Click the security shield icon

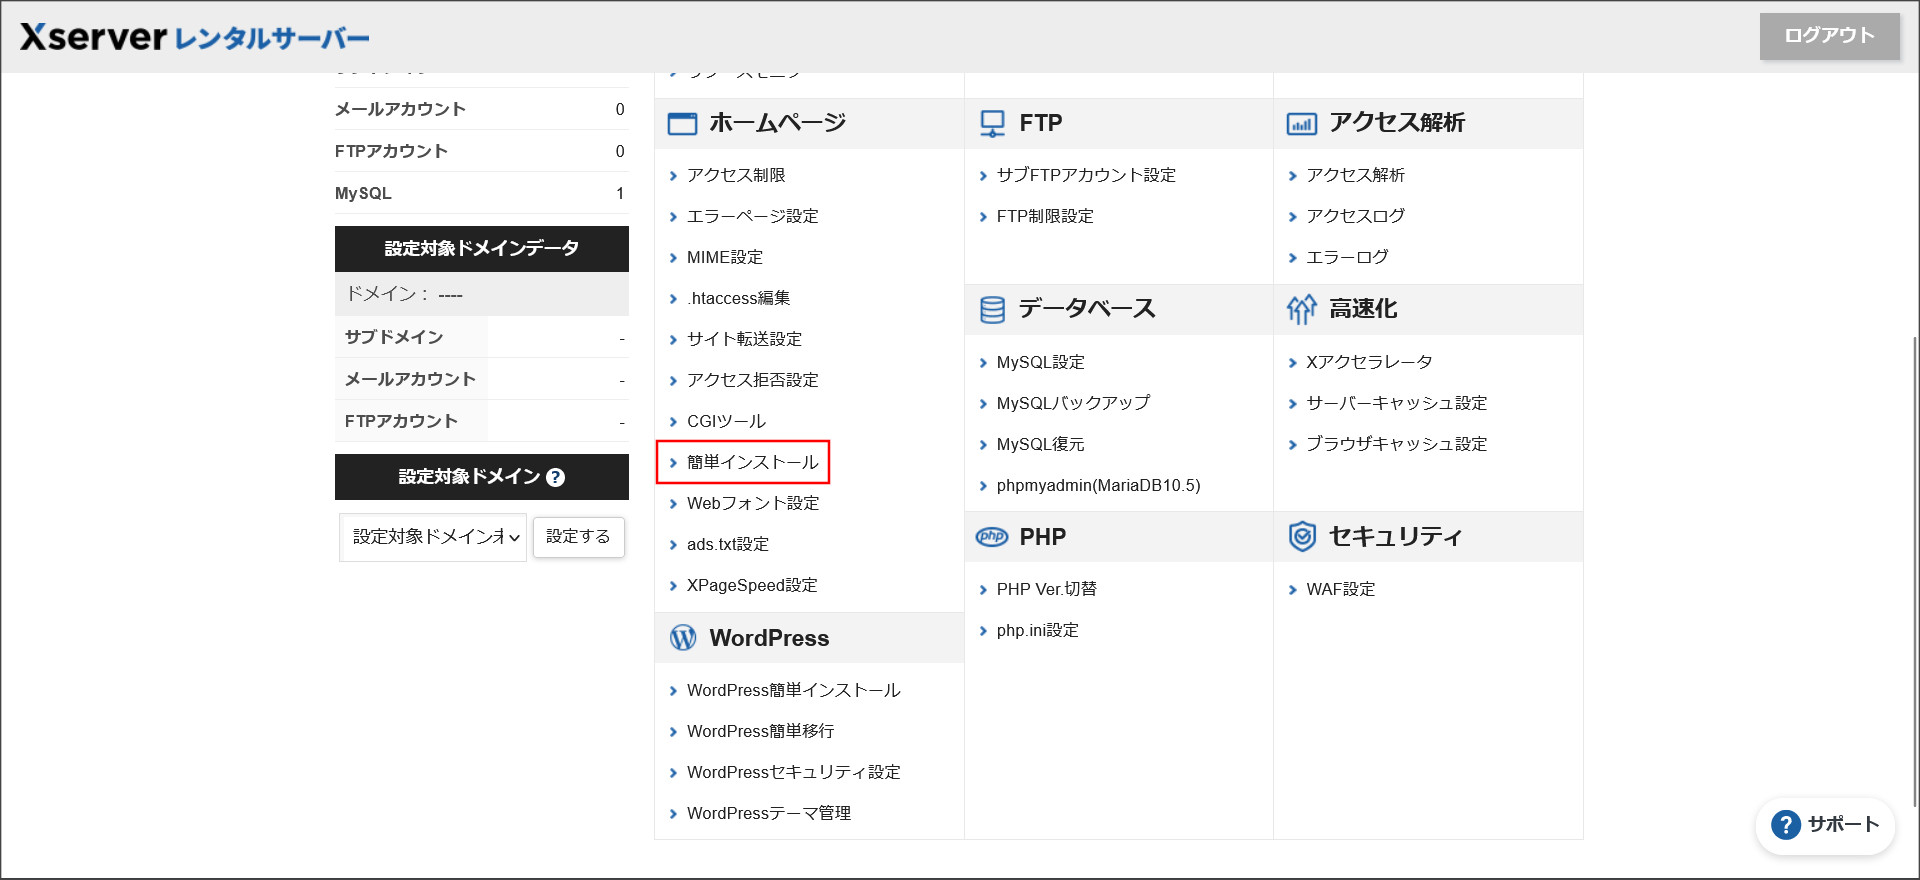pos(1301,537)
